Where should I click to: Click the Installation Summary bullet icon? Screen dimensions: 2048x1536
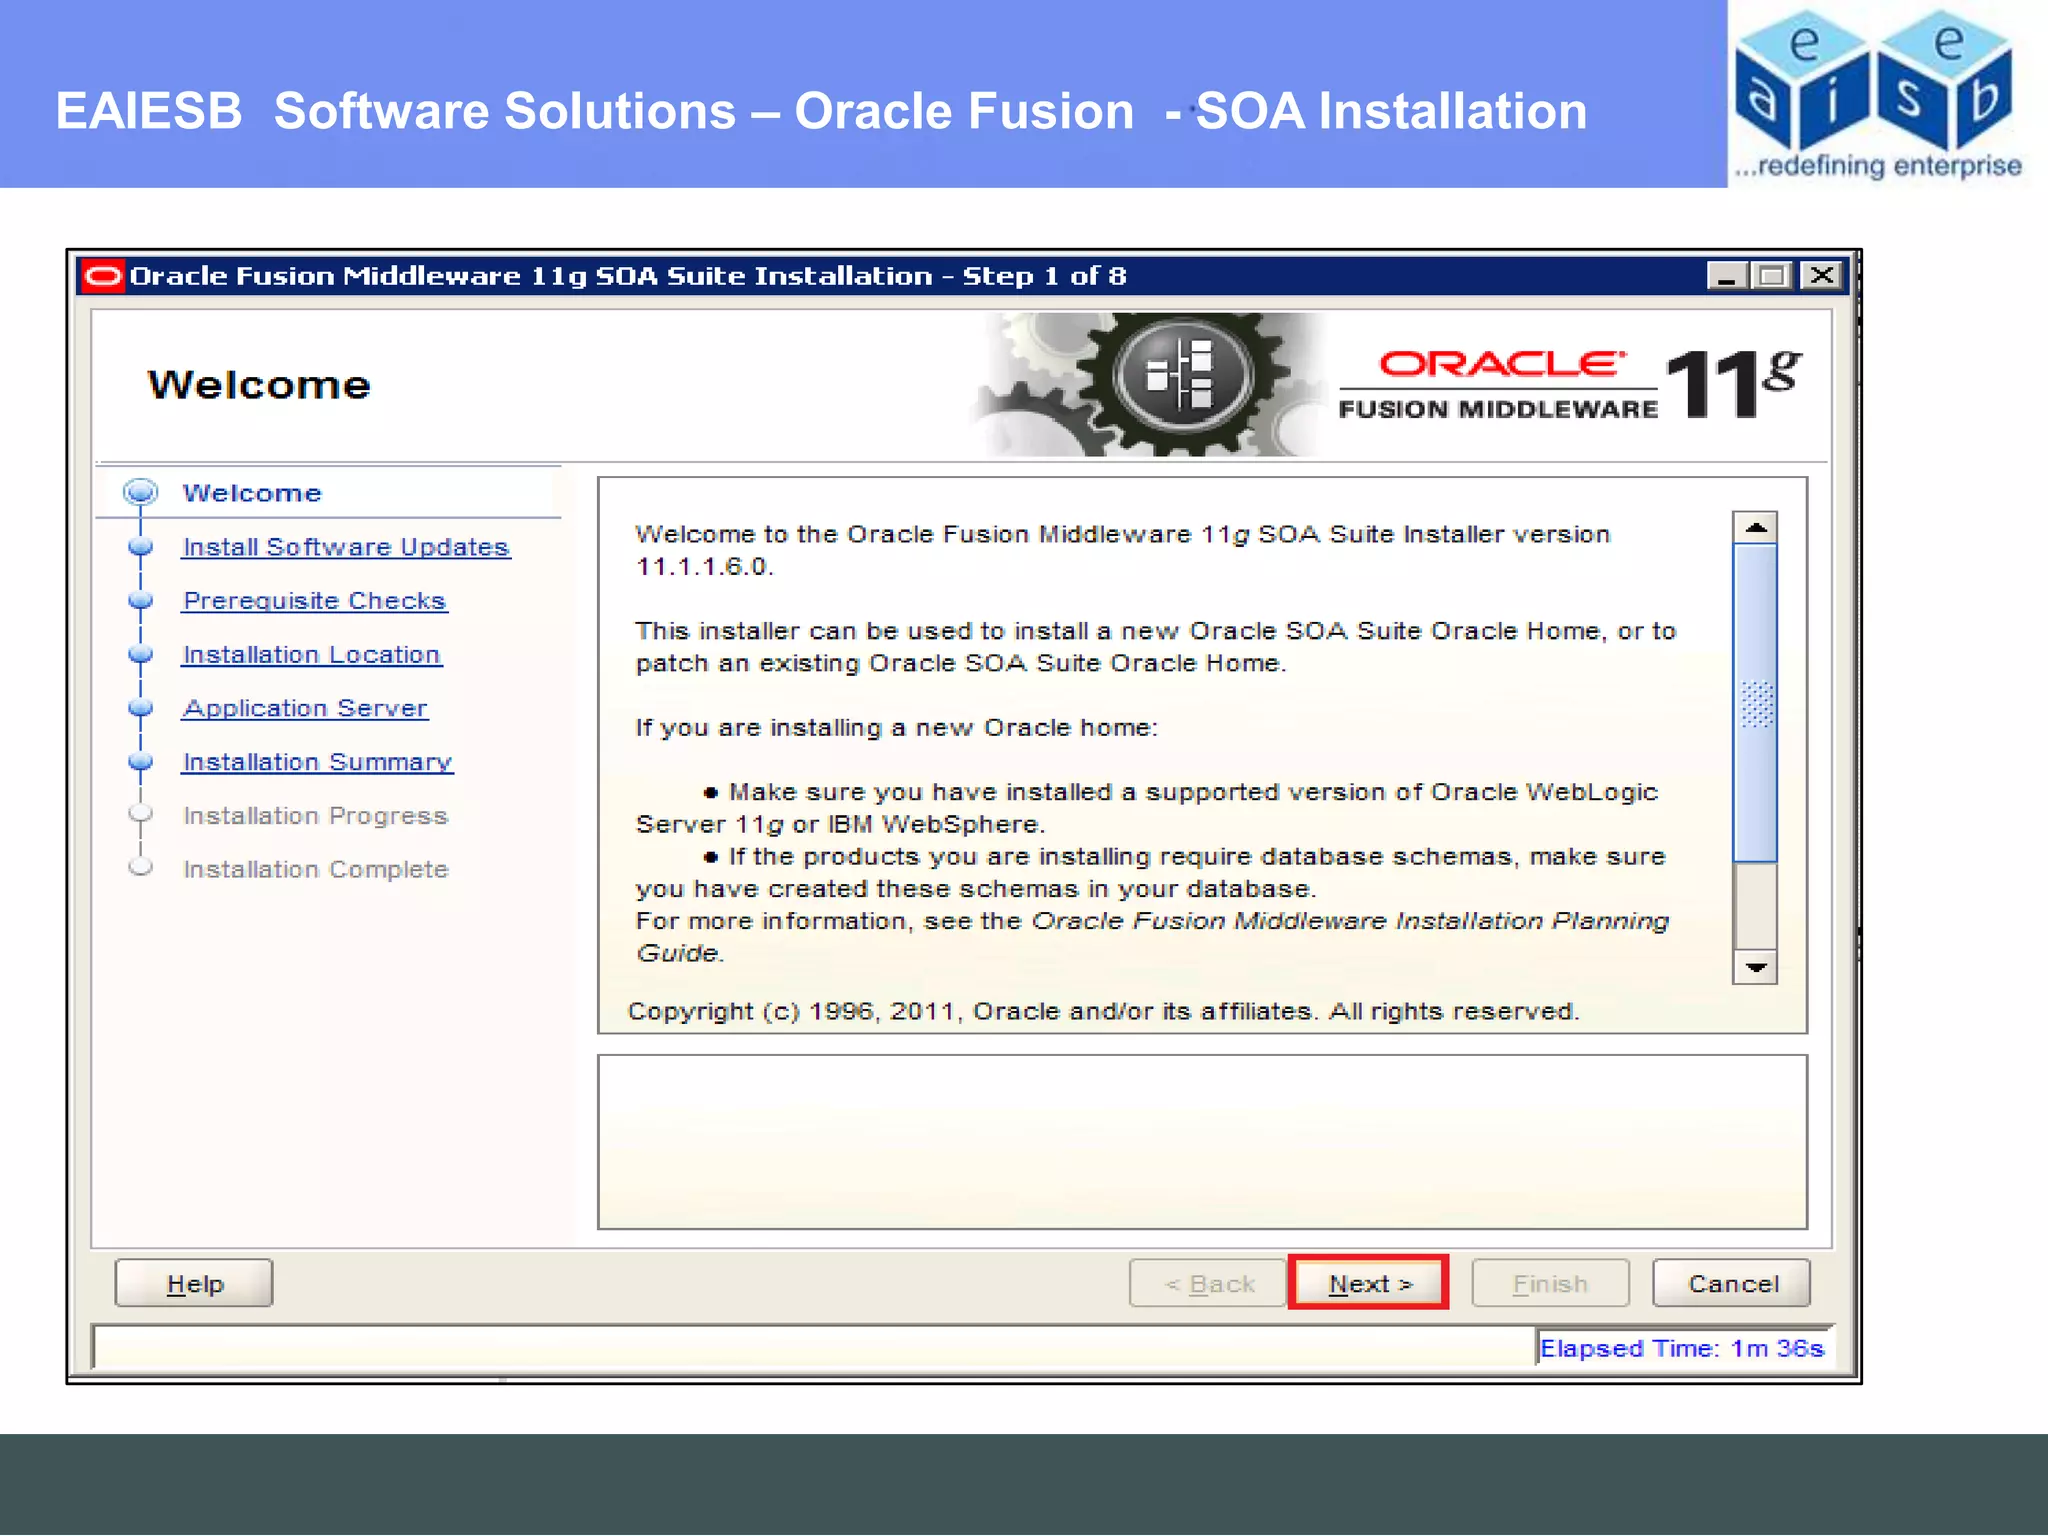point(140,762)
